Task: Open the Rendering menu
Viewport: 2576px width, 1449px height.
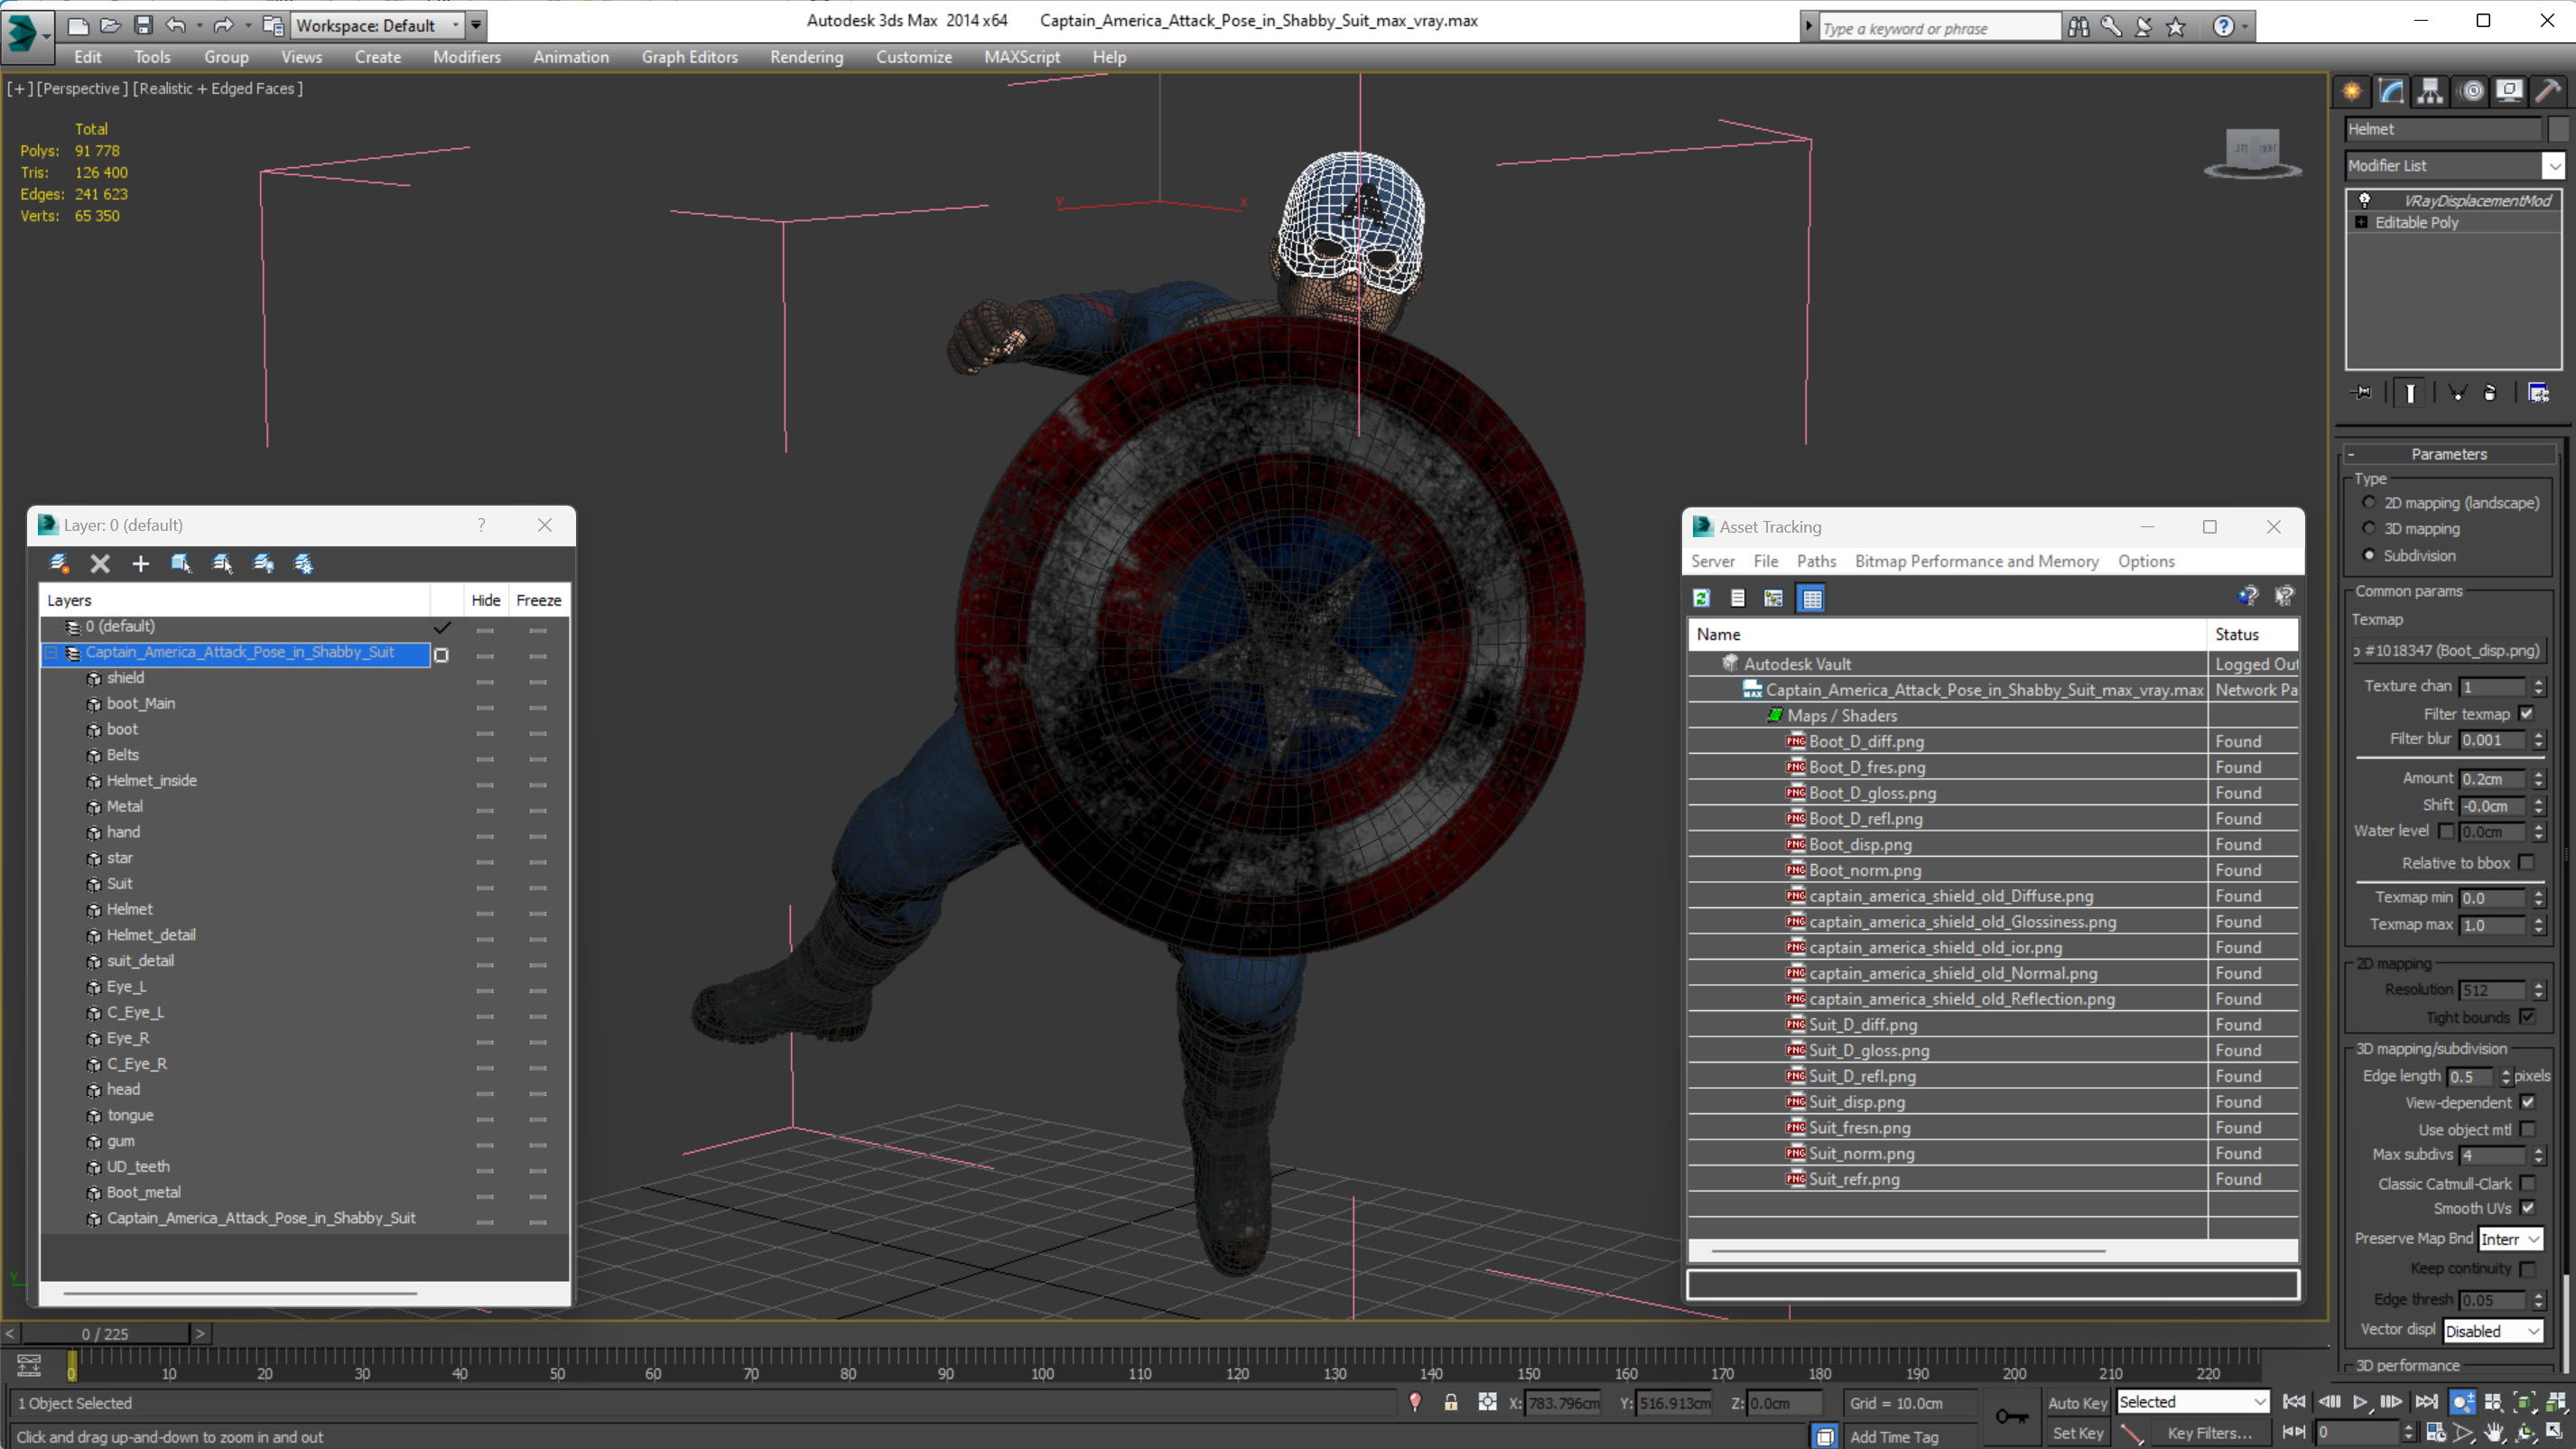Action: (x=806, y=57)
